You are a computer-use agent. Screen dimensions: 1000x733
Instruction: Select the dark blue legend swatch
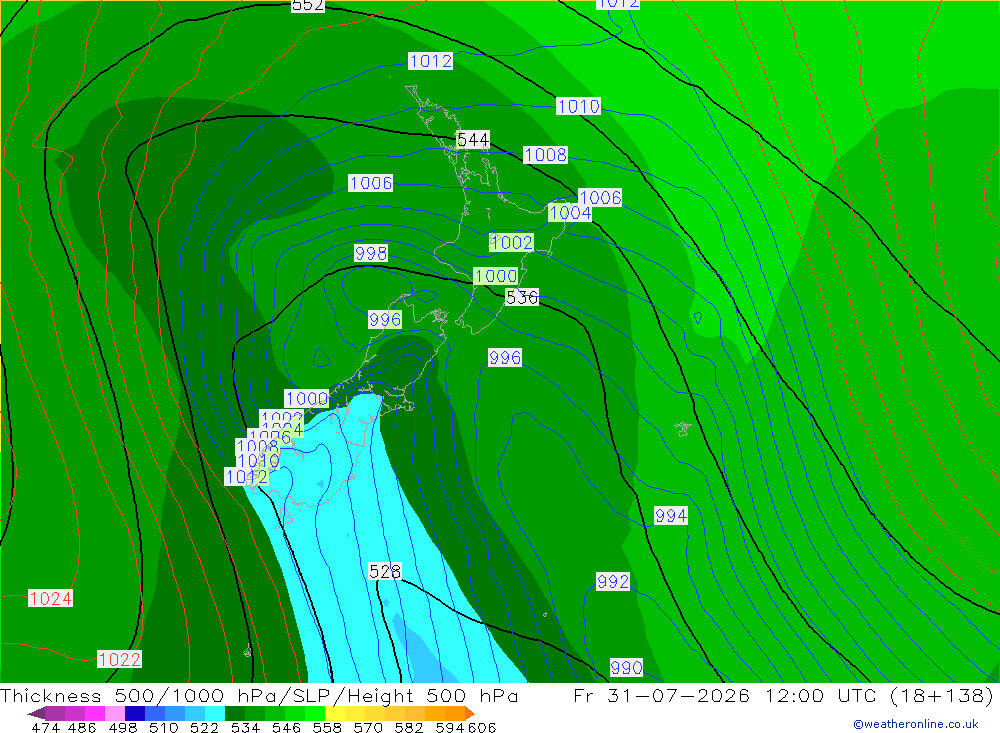[135, 713]
